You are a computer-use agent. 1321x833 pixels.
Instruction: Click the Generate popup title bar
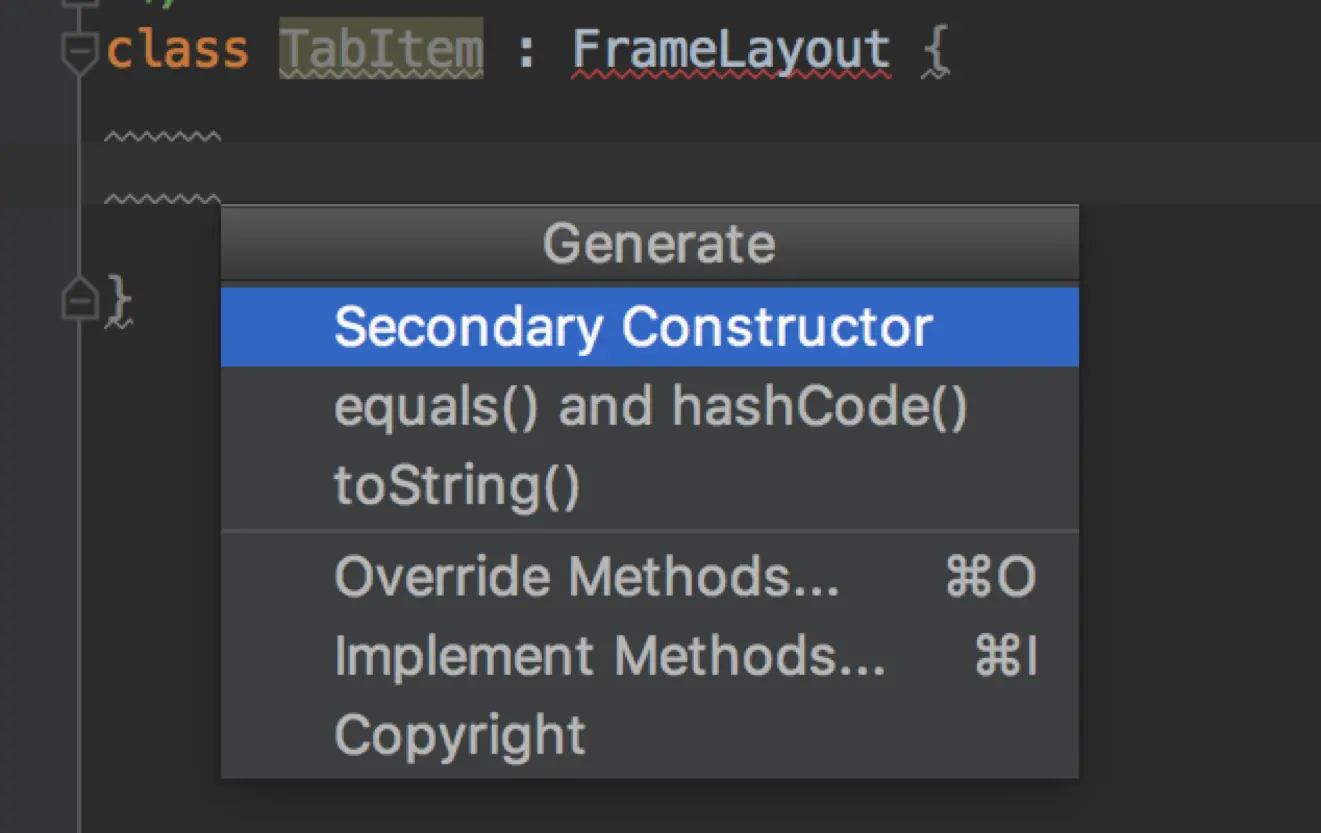(x=658, y=243)
